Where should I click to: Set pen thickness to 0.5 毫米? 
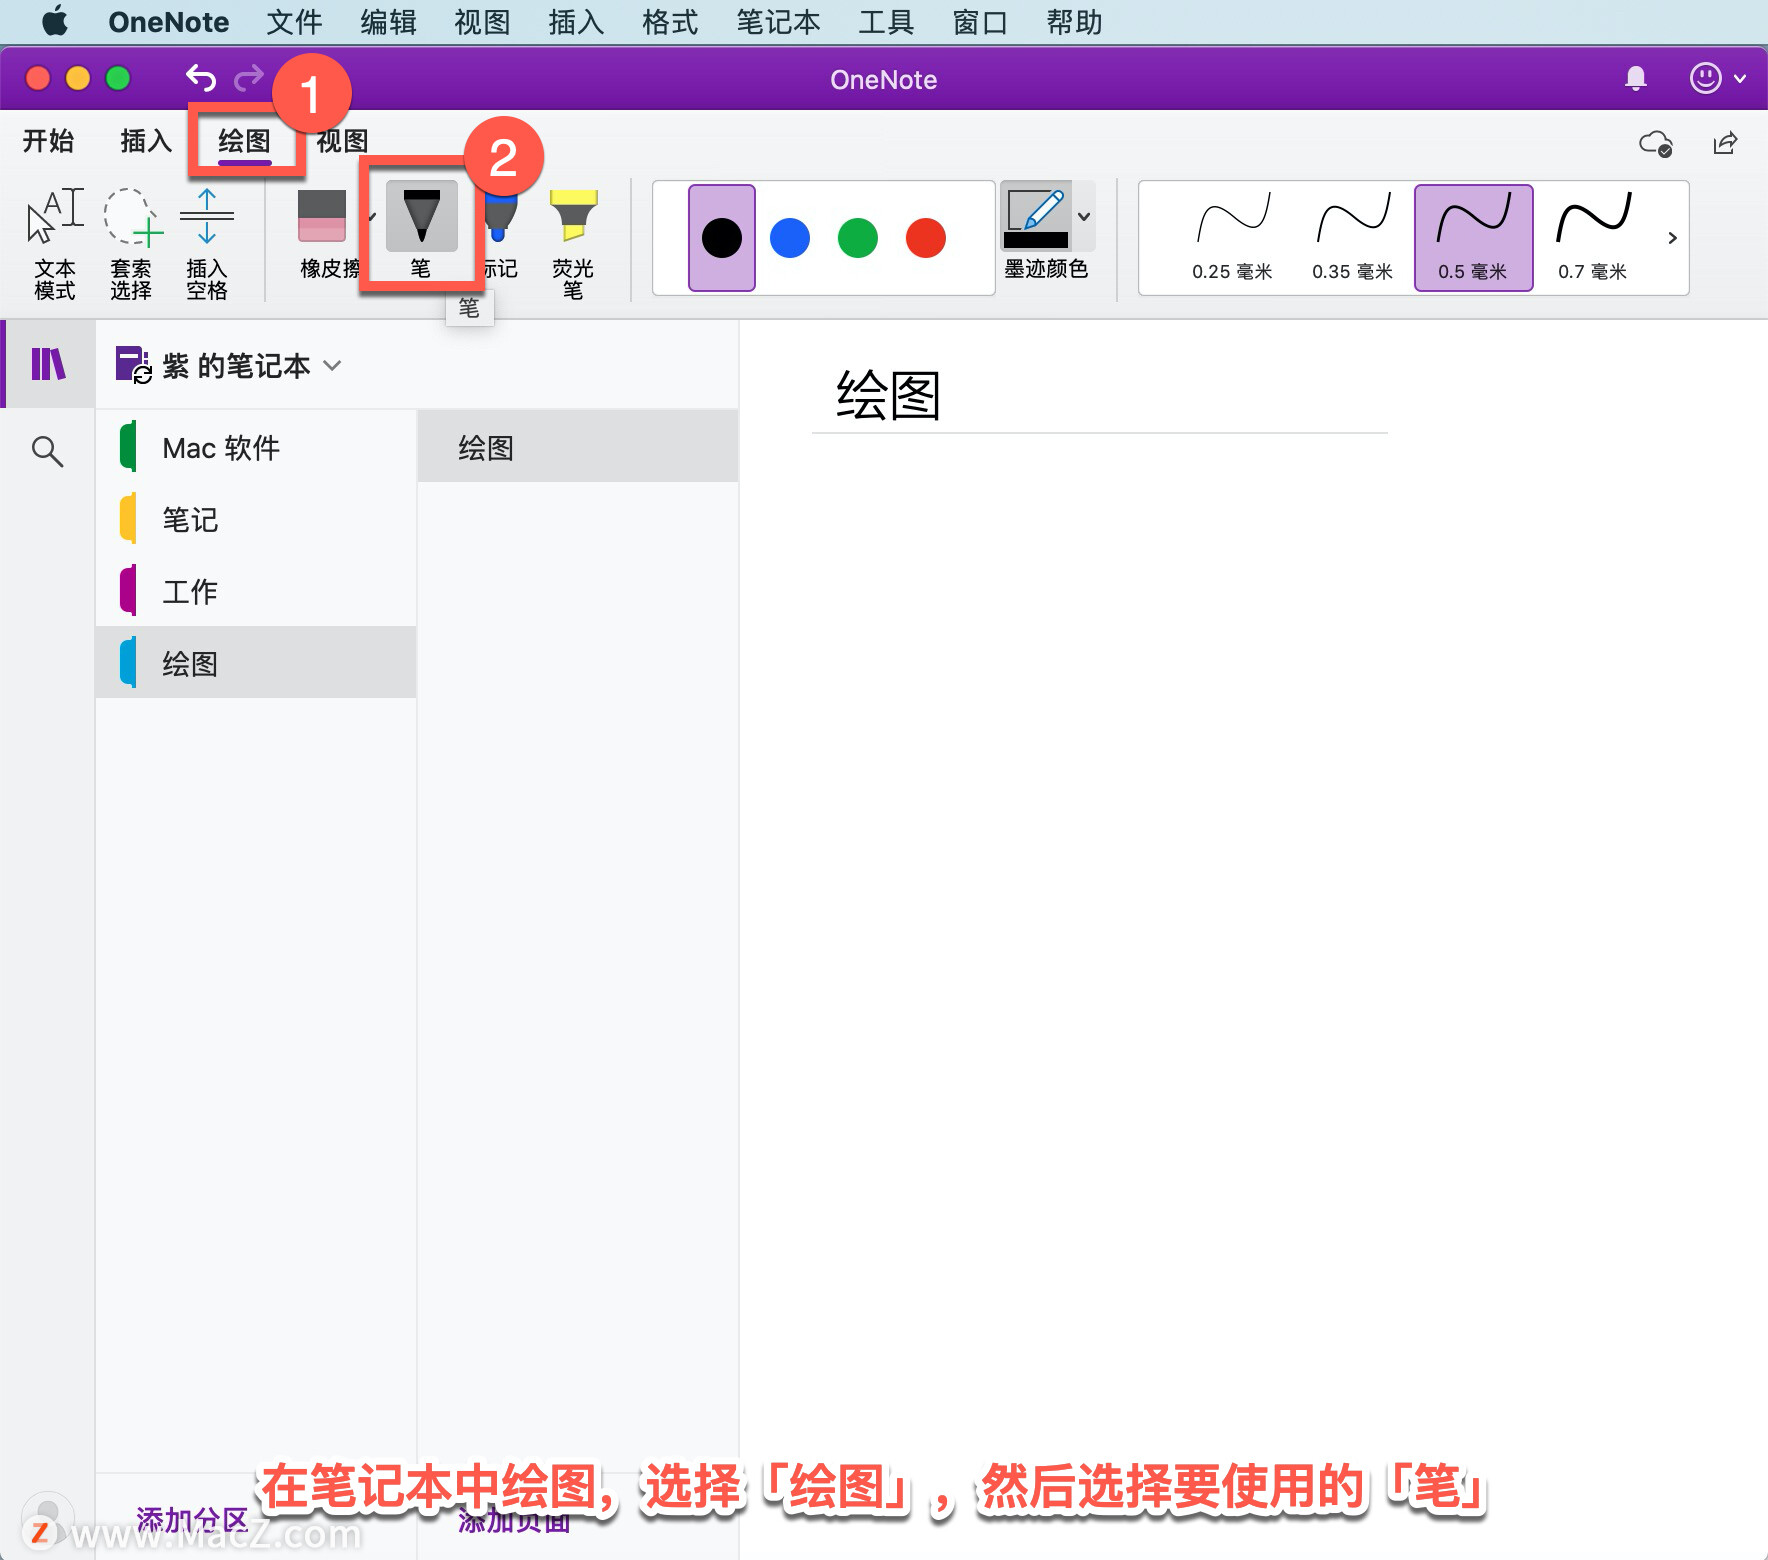1473,238
